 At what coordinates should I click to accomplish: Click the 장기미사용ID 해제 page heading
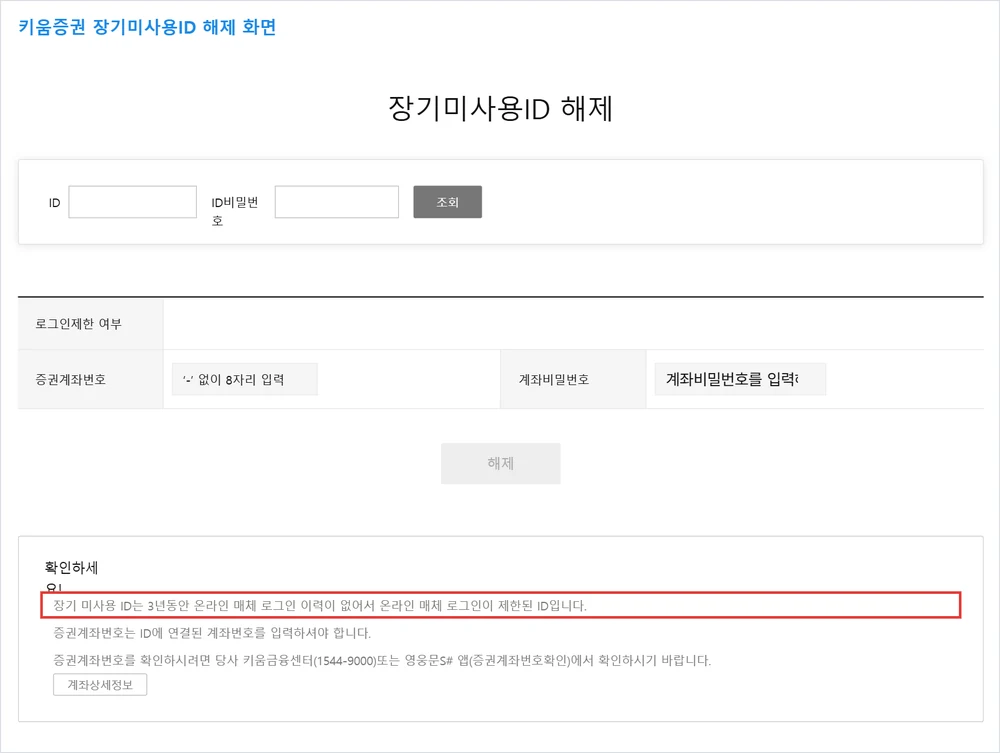[x=501, y=108]
